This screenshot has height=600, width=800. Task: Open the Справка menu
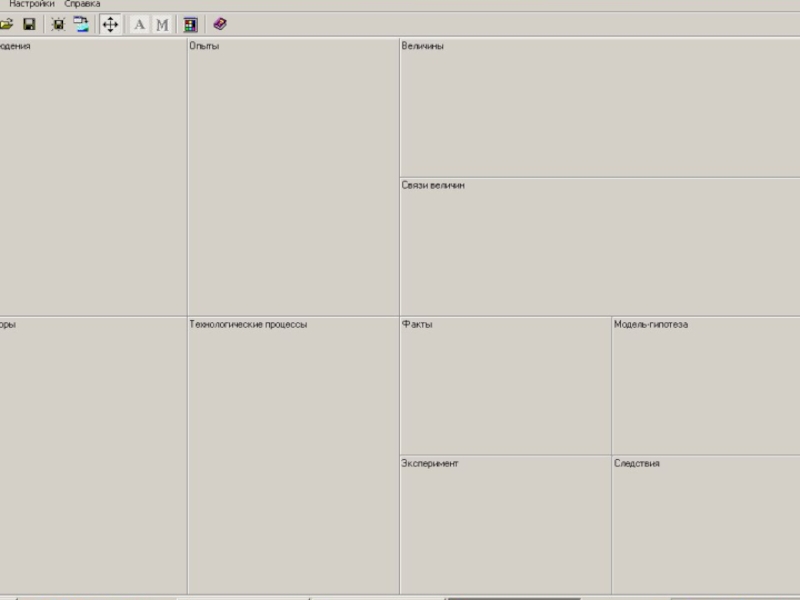82,4
